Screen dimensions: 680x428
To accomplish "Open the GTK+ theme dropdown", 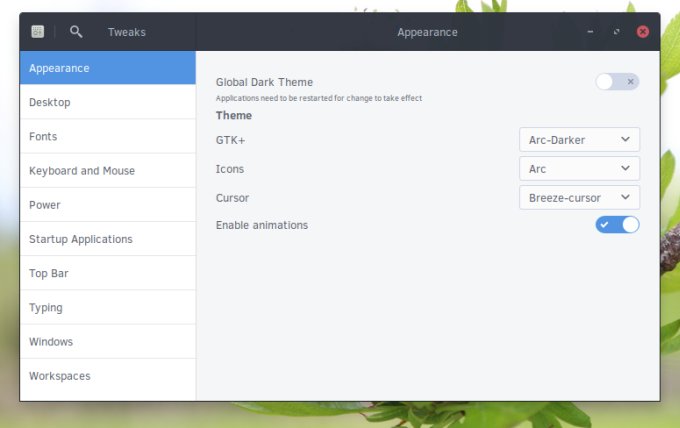I will click(579, 140).
